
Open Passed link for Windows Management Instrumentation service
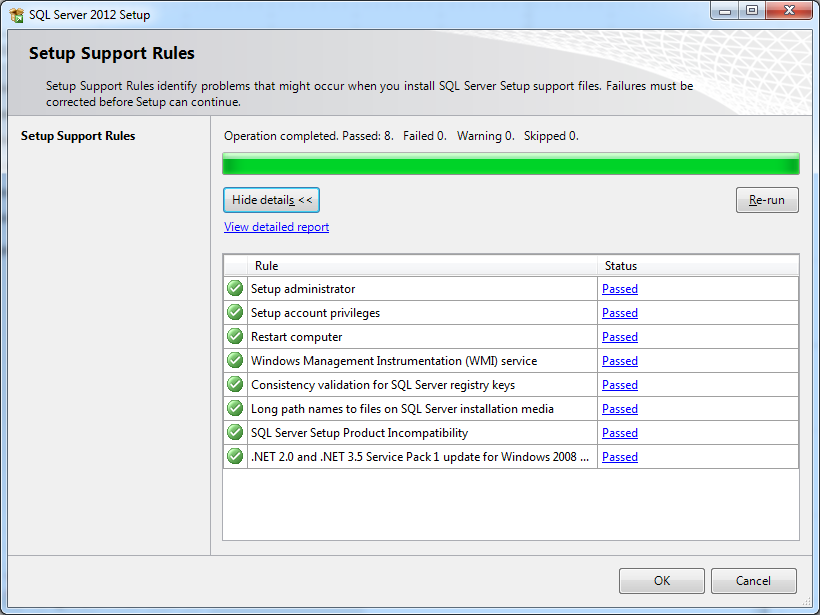(x=620, y=361)
